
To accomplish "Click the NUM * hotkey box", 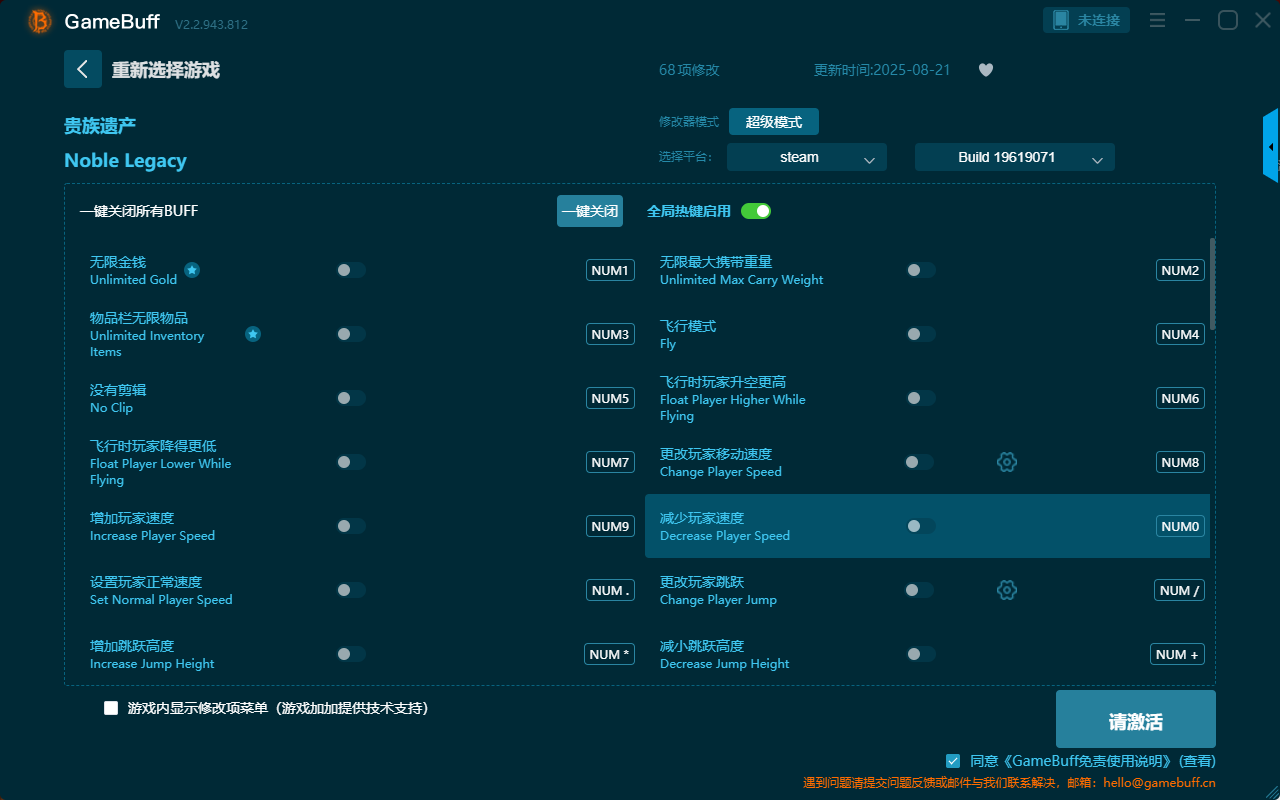I will pos(609,654).
